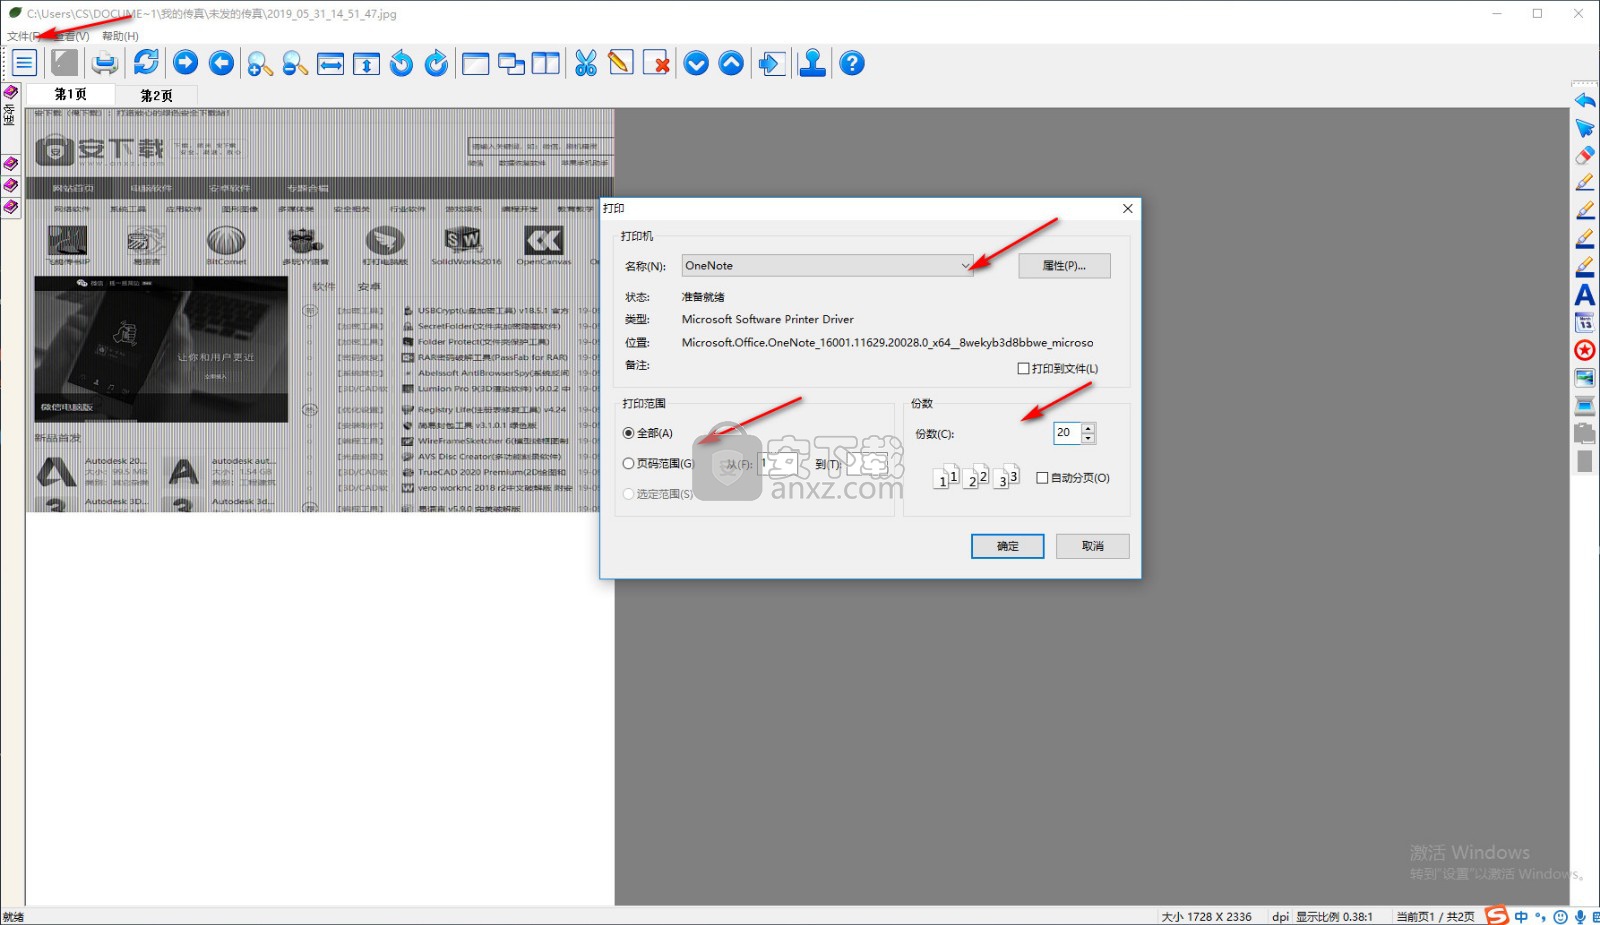Click the single window layout icon
Image resolution: width=1600 pixels, height=925 pixels.
[x=476, y=63]
